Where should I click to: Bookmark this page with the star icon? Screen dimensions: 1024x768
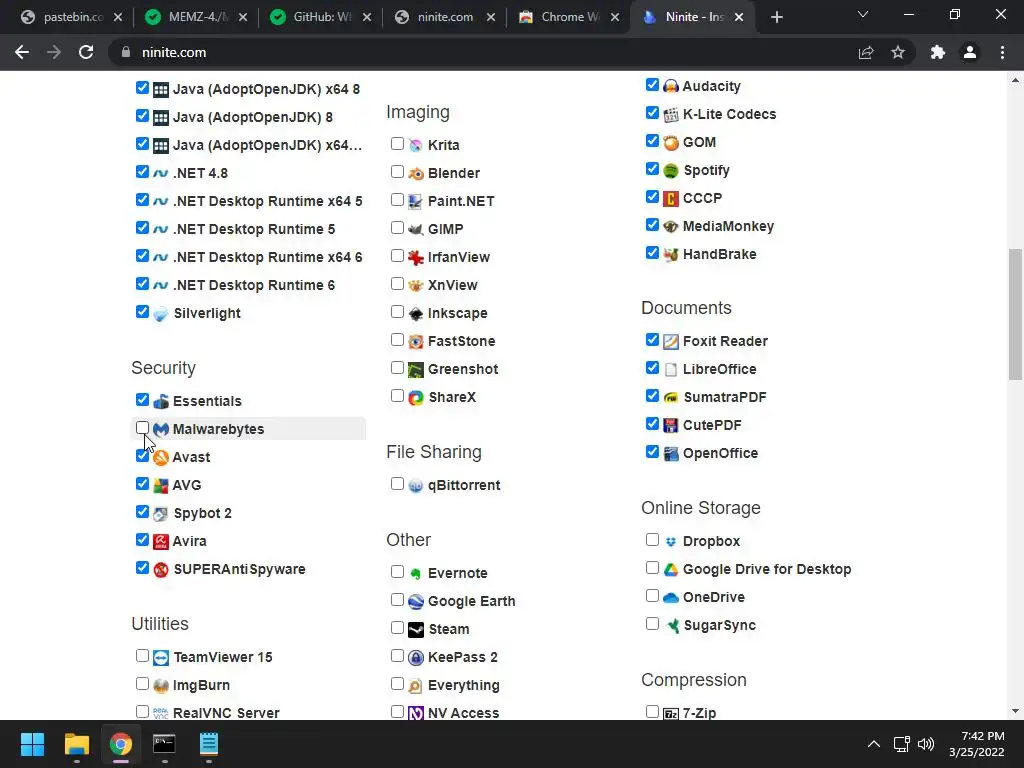click(898, 52)
